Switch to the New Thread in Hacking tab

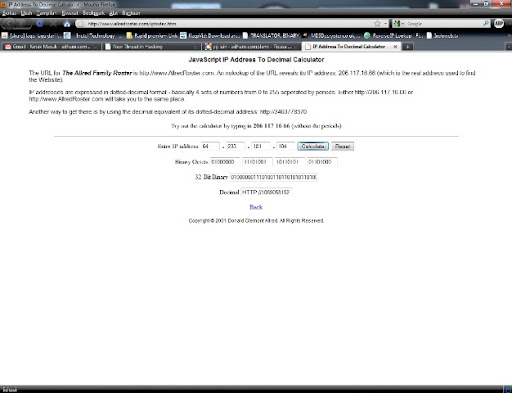[x=152, y=47]
